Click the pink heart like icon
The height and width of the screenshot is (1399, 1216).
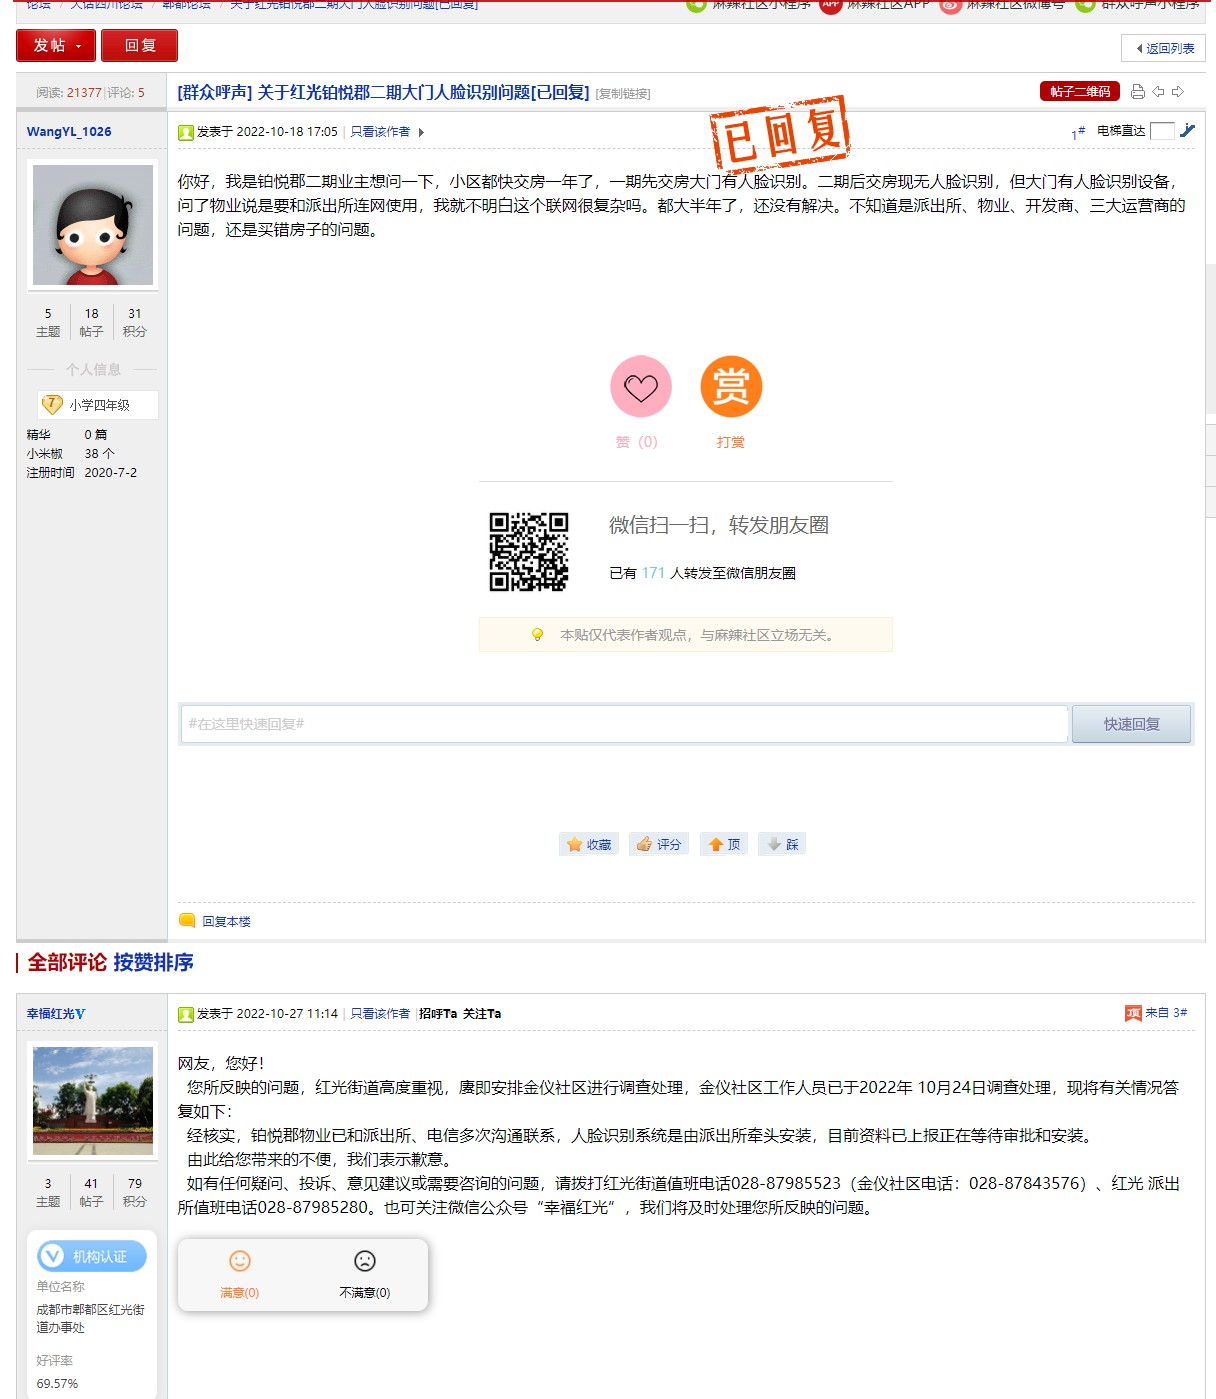tap(640, 387)
